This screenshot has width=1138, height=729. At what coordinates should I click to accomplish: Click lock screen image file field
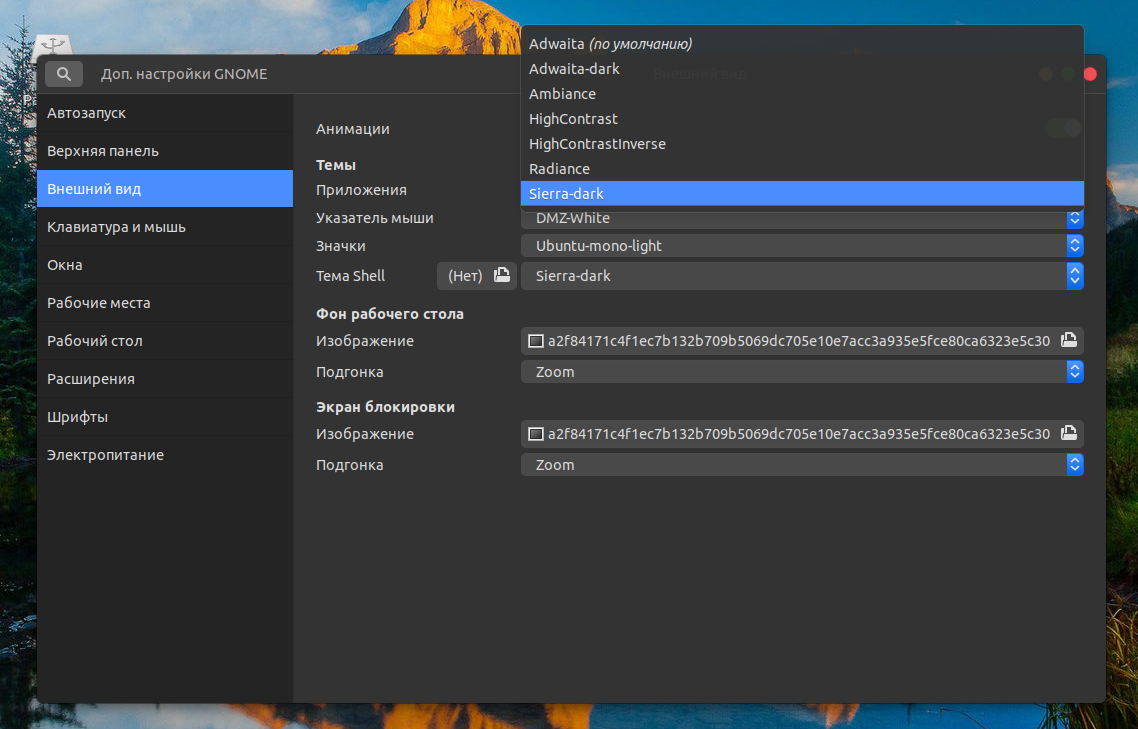[x=802, y=433]
